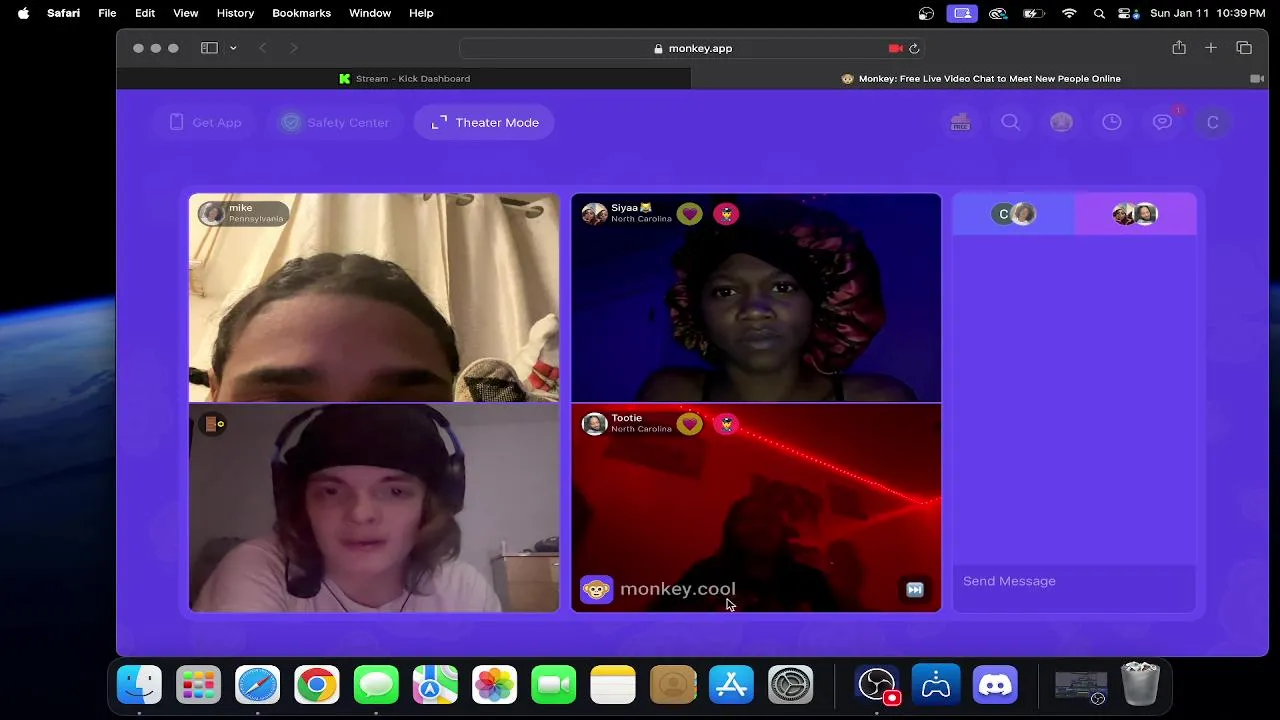The height and width of the screenshot is (720, 1280).
Task: Open the history clock icon
Action: coord(1112,122)
